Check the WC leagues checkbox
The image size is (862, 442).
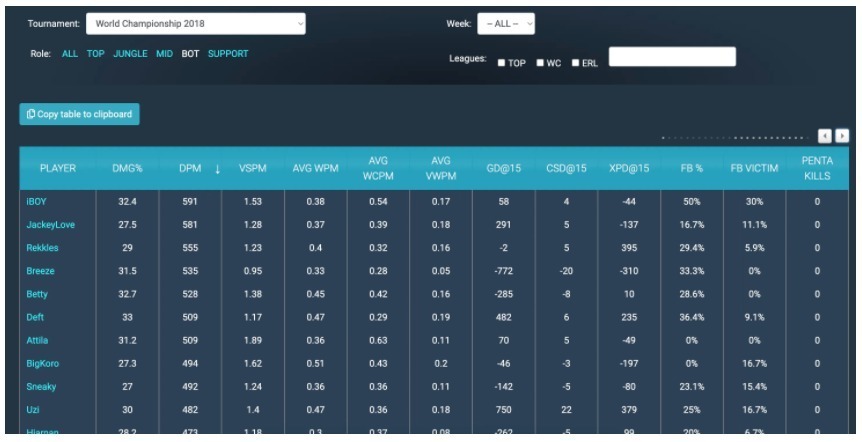pyautogui.click(x=540, y=63)
